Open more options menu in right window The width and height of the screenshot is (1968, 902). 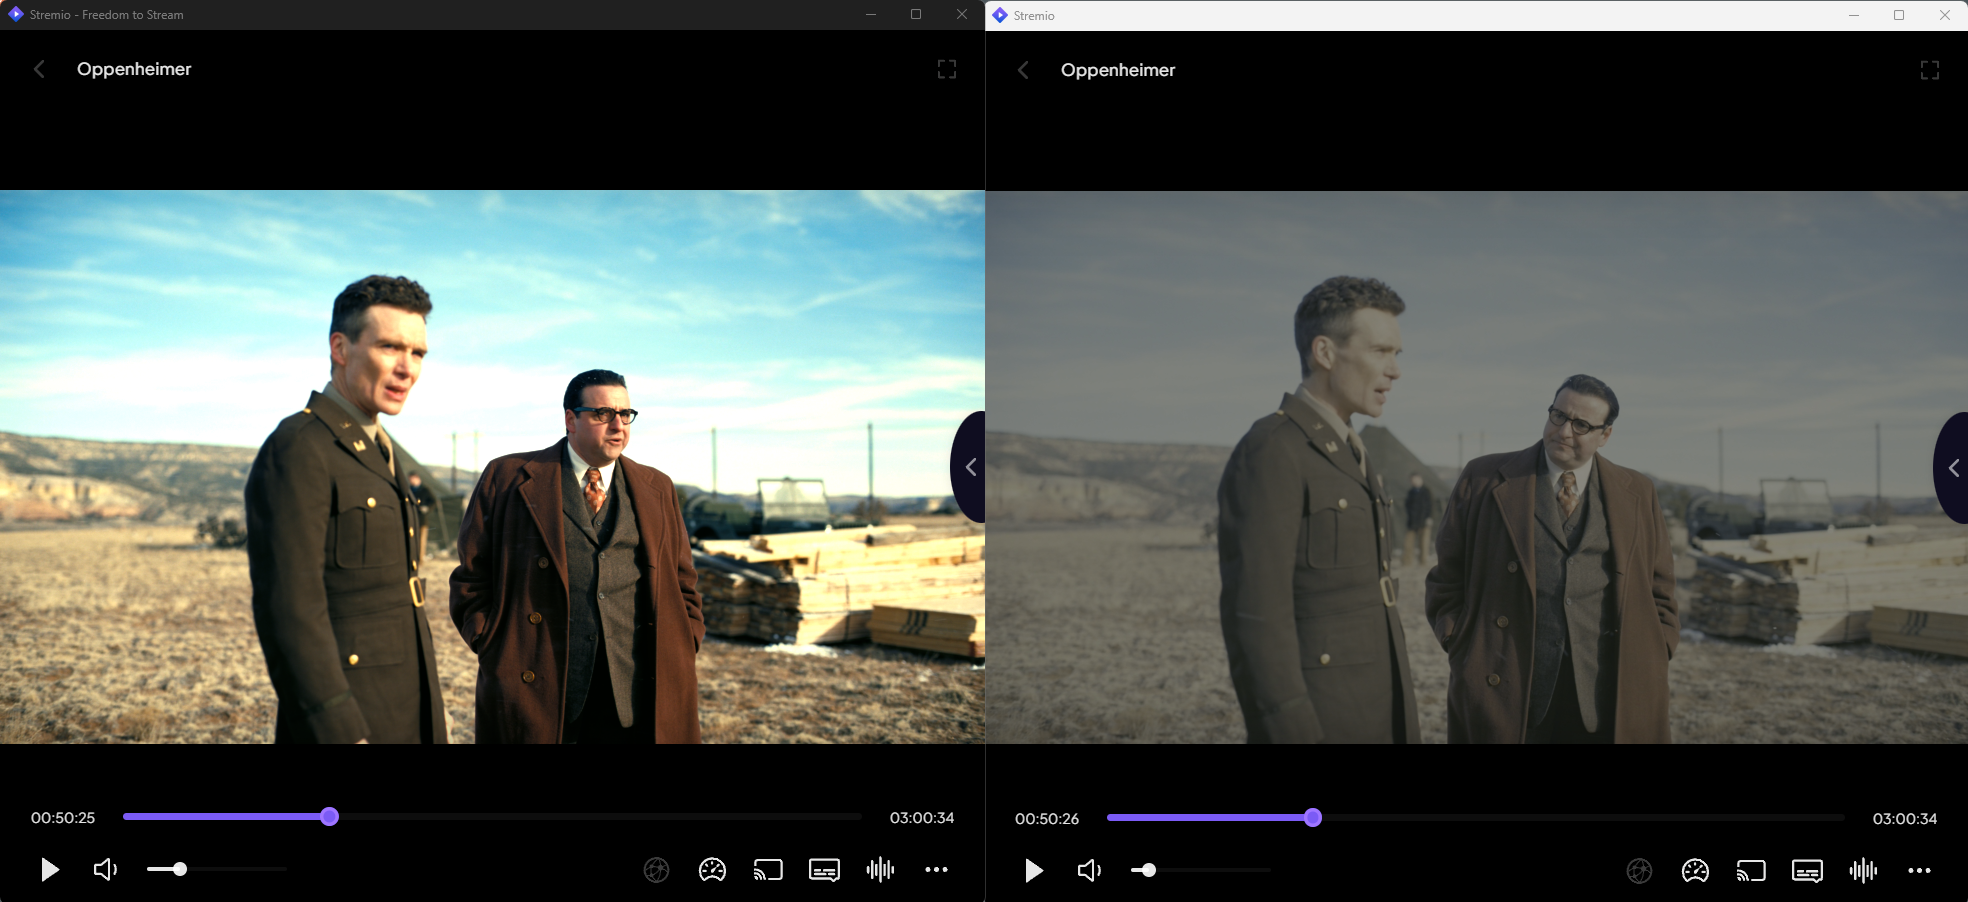pos(1919,871)
